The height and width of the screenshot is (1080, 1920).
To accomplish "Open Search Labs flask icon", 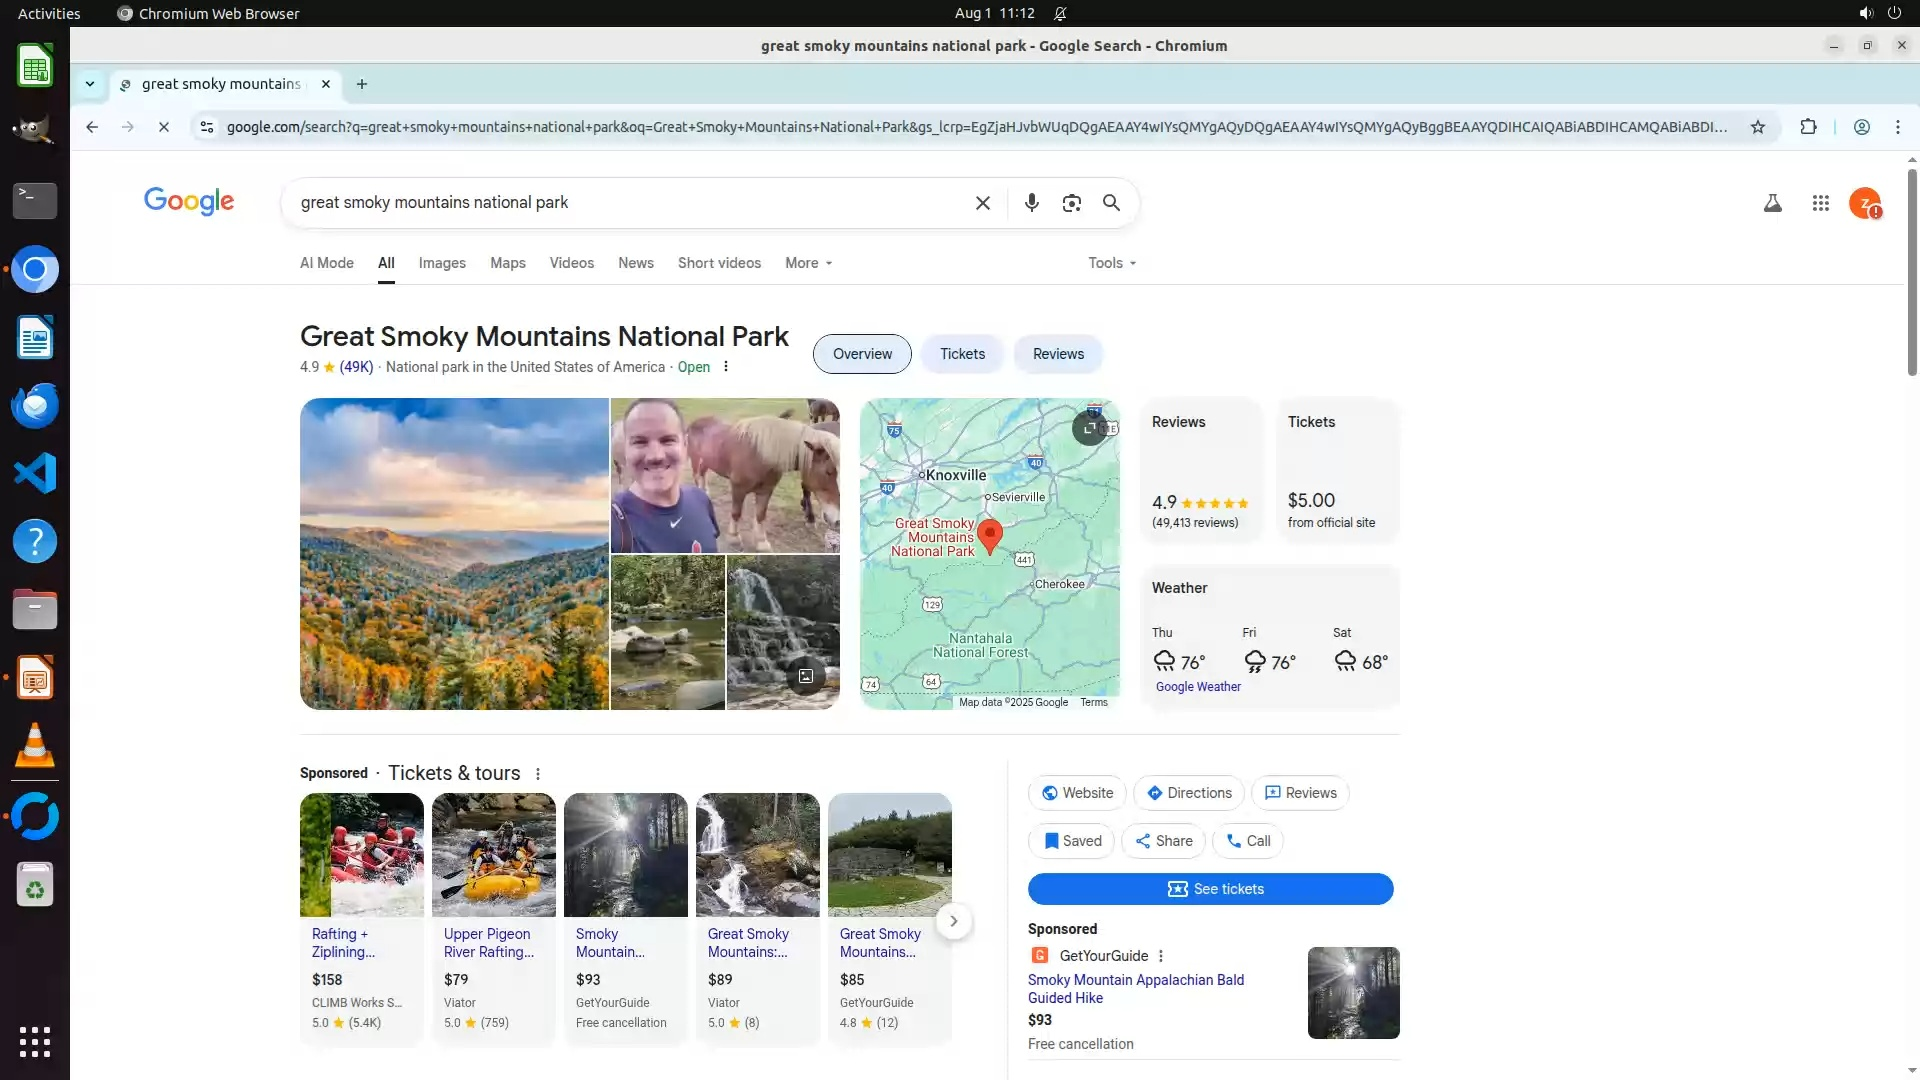I will point(1772,203).
